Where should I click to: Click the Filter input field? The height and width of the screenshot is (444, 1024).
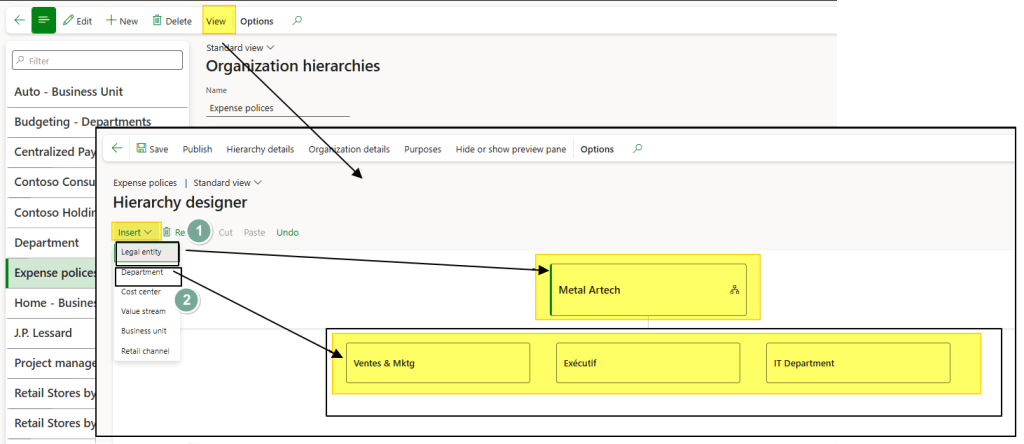(x=97, y=61)
